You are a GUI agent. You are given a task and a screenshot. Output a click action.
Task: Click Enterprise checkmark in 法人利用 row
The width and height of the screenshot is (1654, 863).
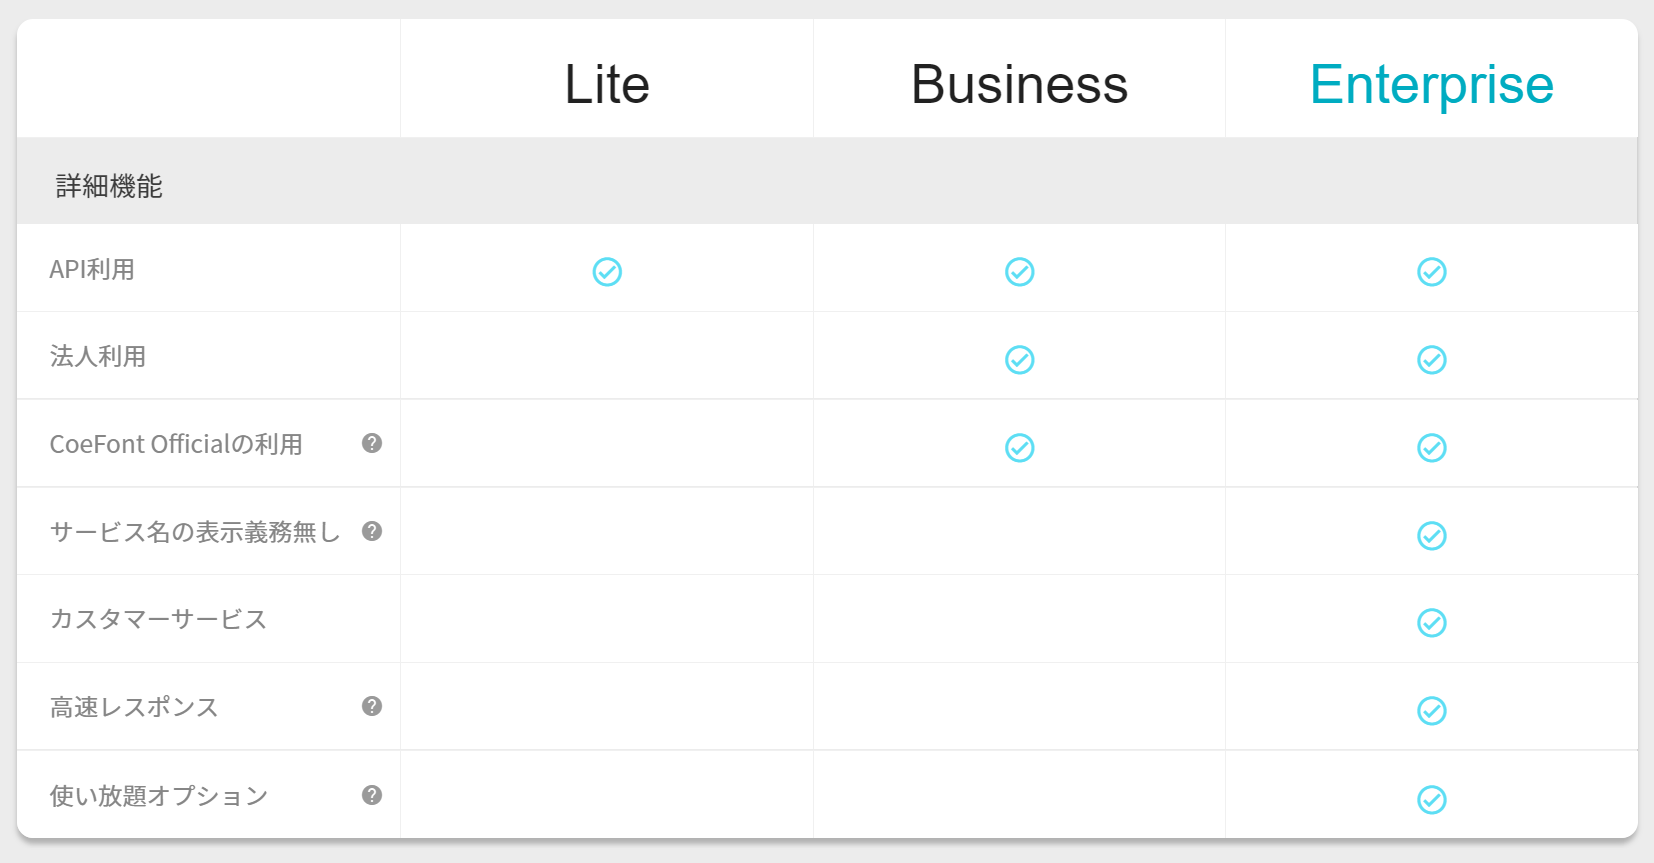pos(1431,360)
